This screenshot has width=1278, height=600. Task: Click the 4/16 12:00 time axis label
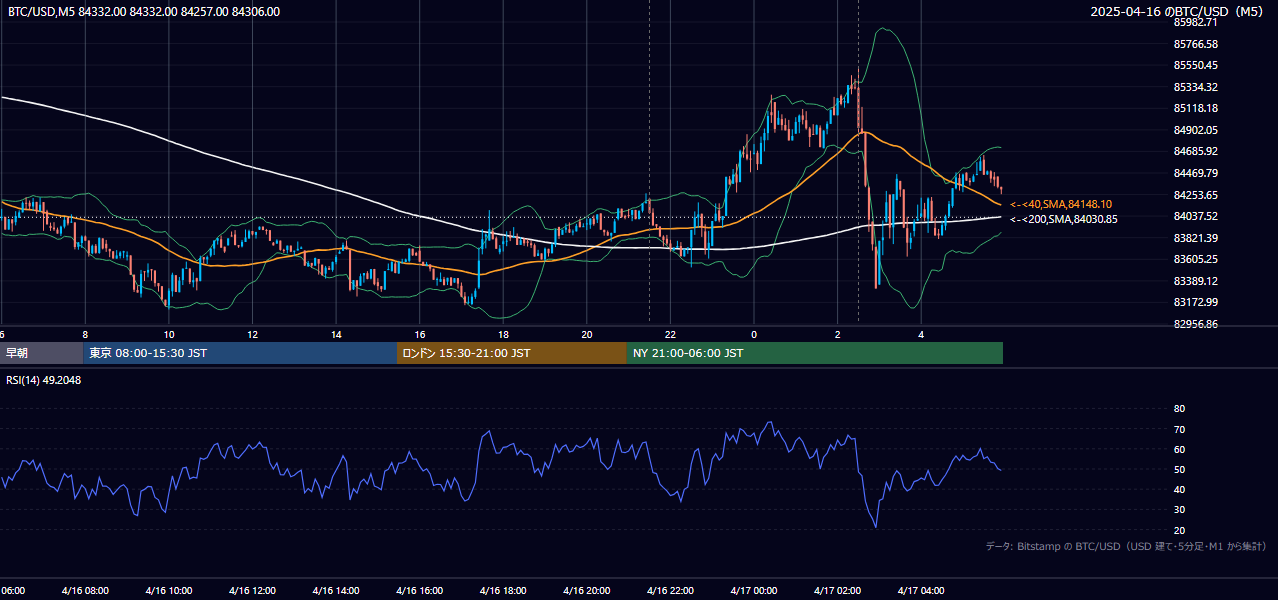pyautogui.click(x=251, y=591)
